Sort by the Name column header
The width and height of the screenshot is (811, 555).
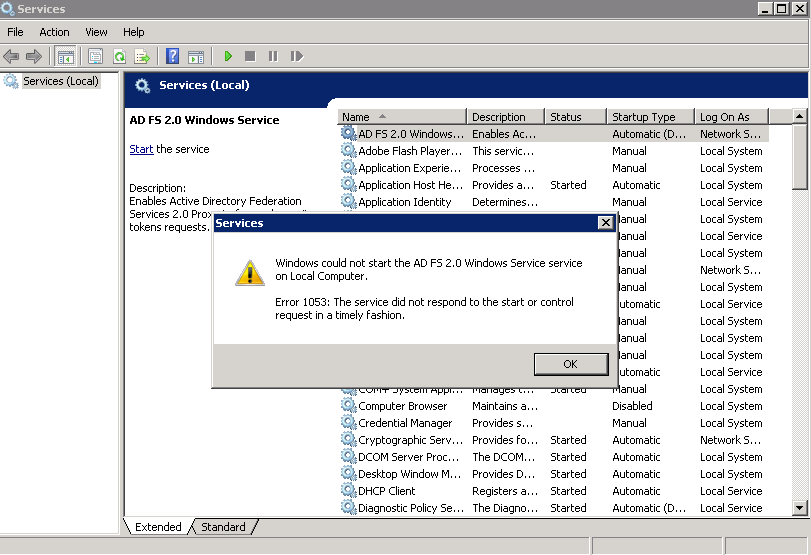(x=402, y=117)
